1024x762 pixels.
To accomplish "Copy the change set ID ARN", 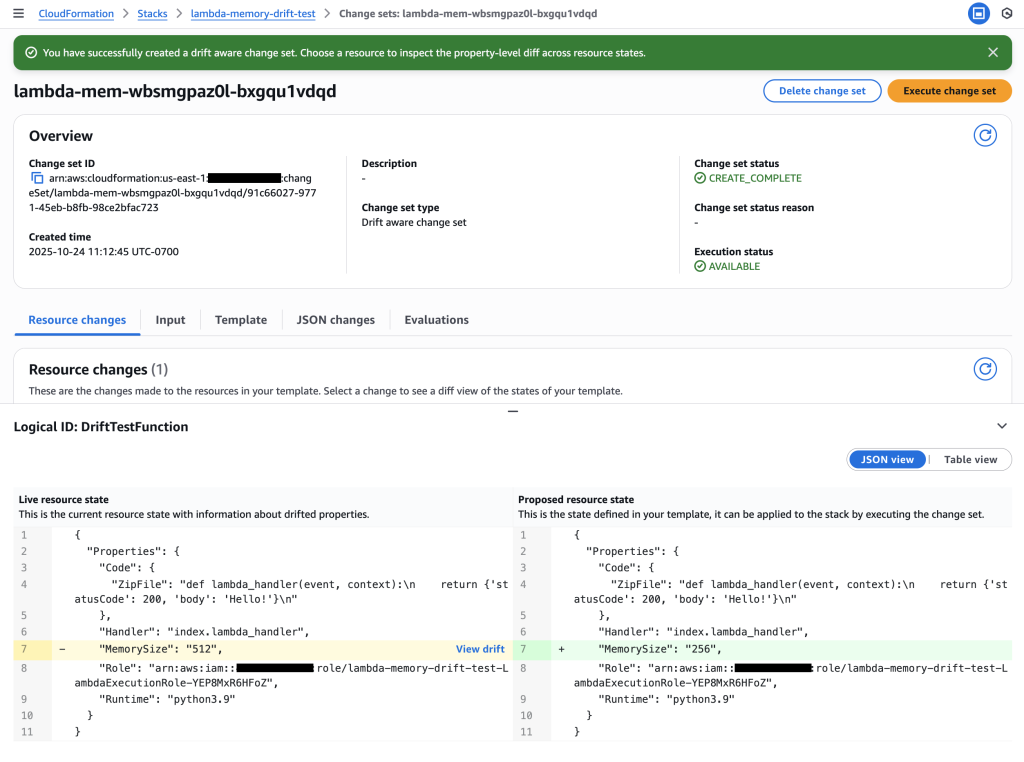I will tap(37, 178).
